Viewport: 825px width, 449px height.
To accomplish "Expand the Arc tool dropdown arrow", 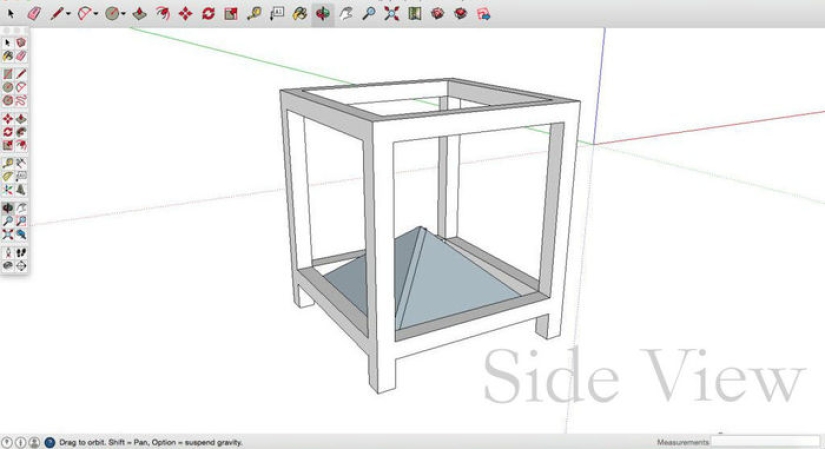I will click(96, 14).
